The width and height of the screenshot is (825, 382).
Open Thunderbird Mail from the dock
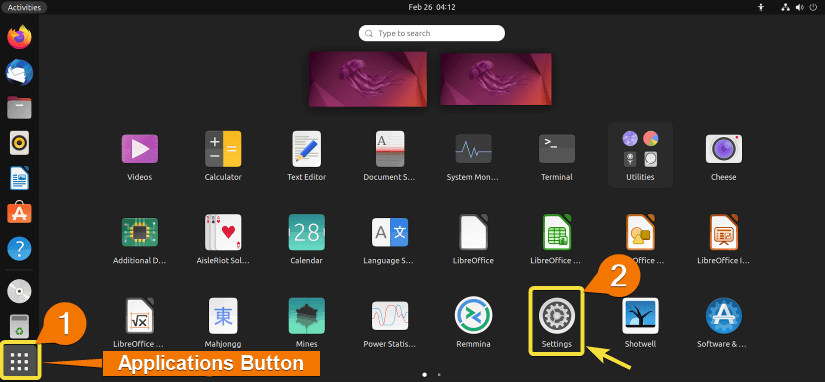19,72
